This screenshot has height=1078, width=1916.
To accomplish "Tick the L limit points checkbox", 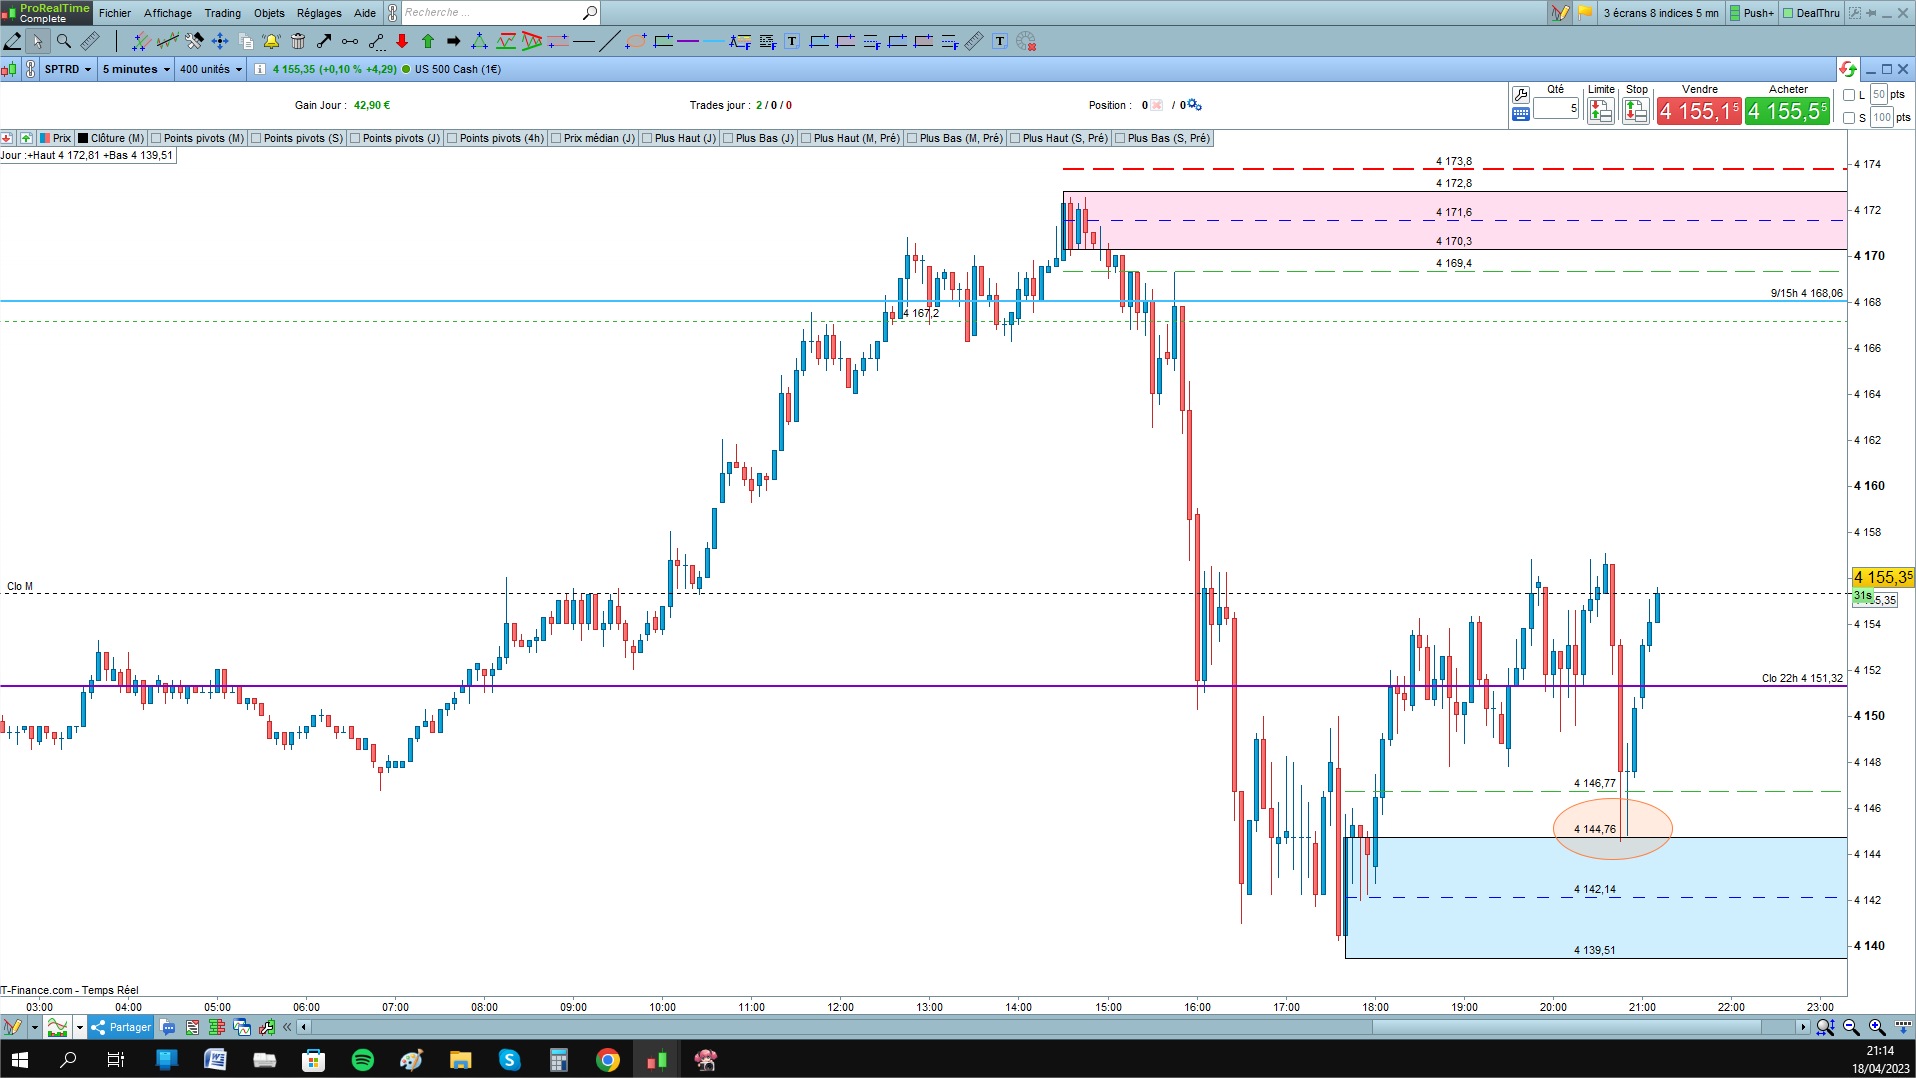I will [x=1849, y=95].
